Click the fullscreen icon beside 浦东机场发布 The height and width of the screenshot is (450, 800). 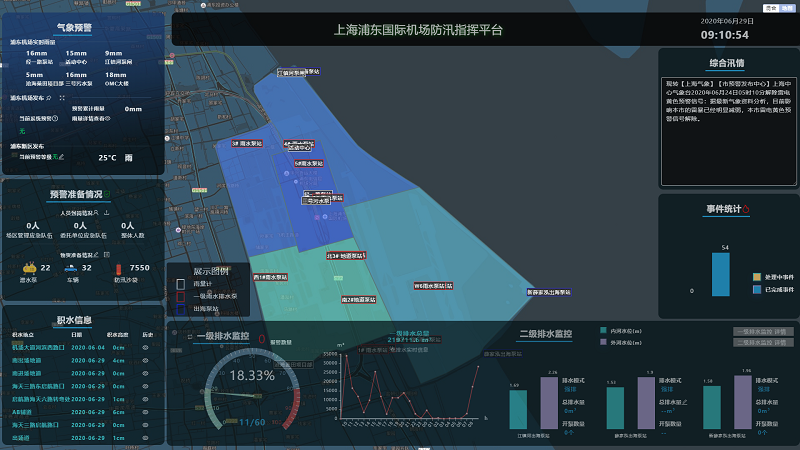[x=61, y=98]
